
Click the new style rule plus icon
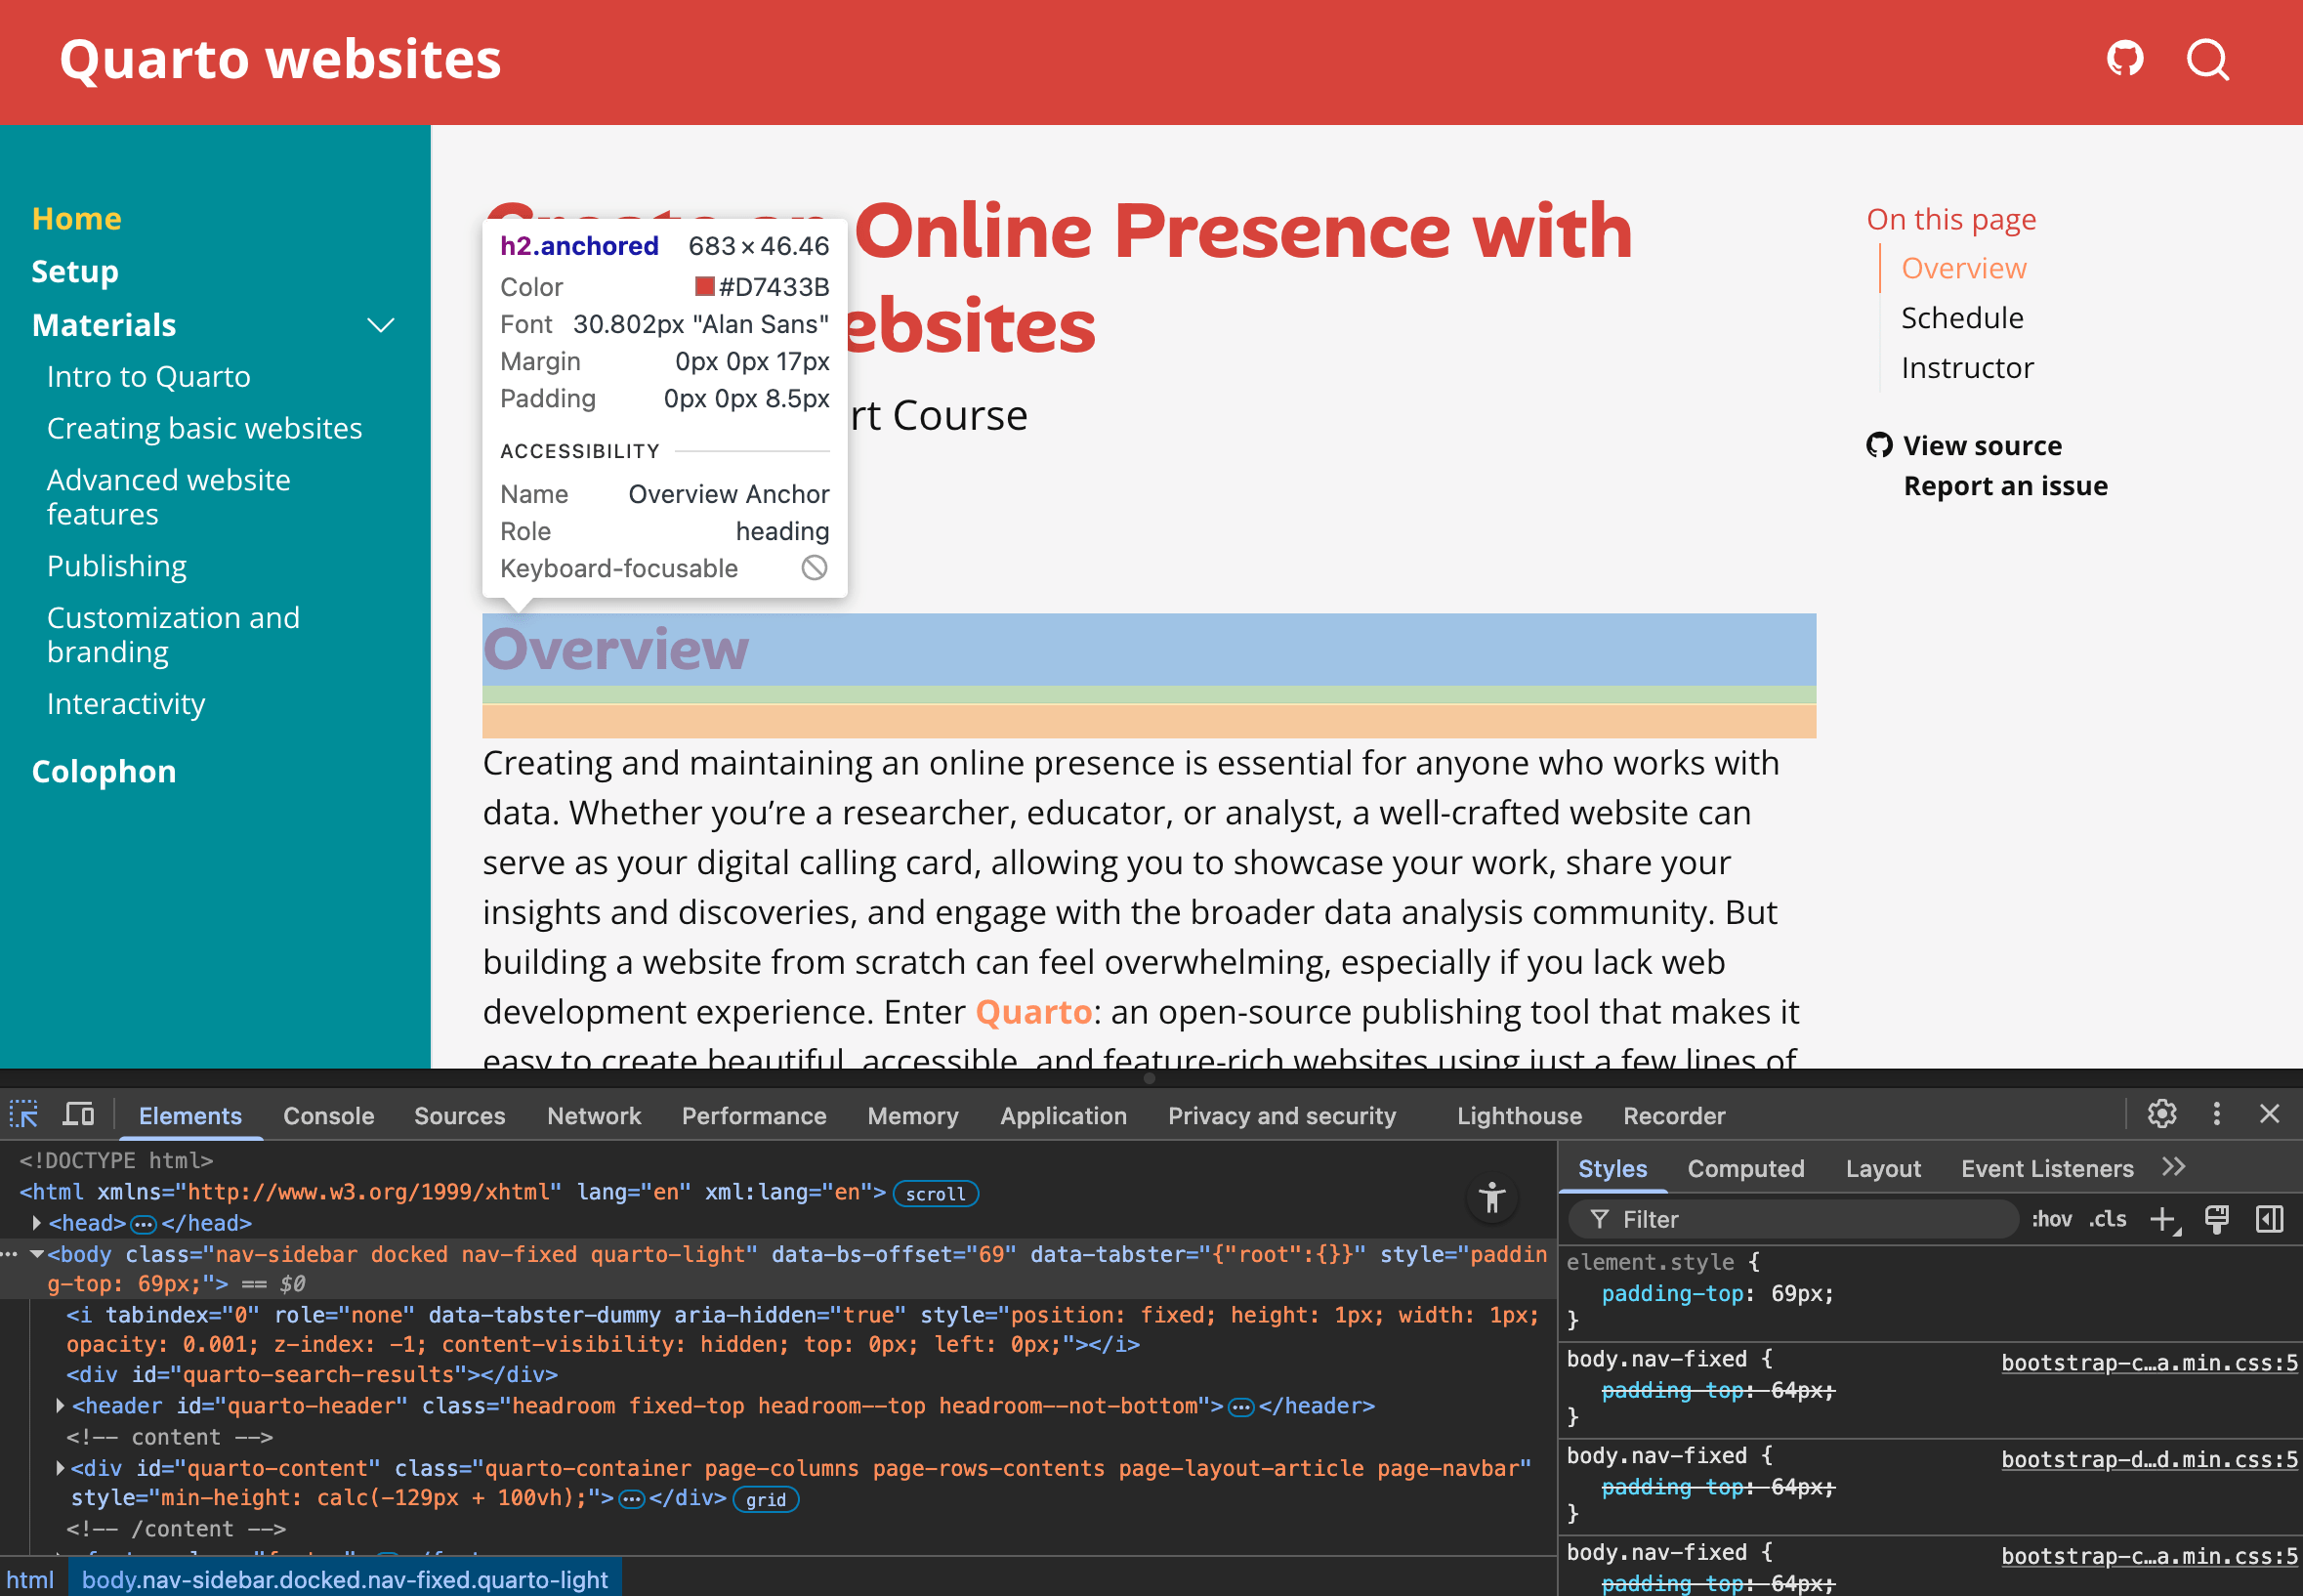2162,1219
